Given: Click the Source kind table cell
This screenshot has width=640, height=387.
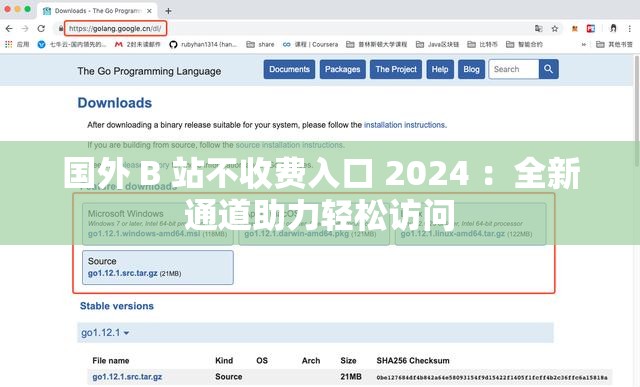Looking at the screenshot, I should (x=229, y=377).
